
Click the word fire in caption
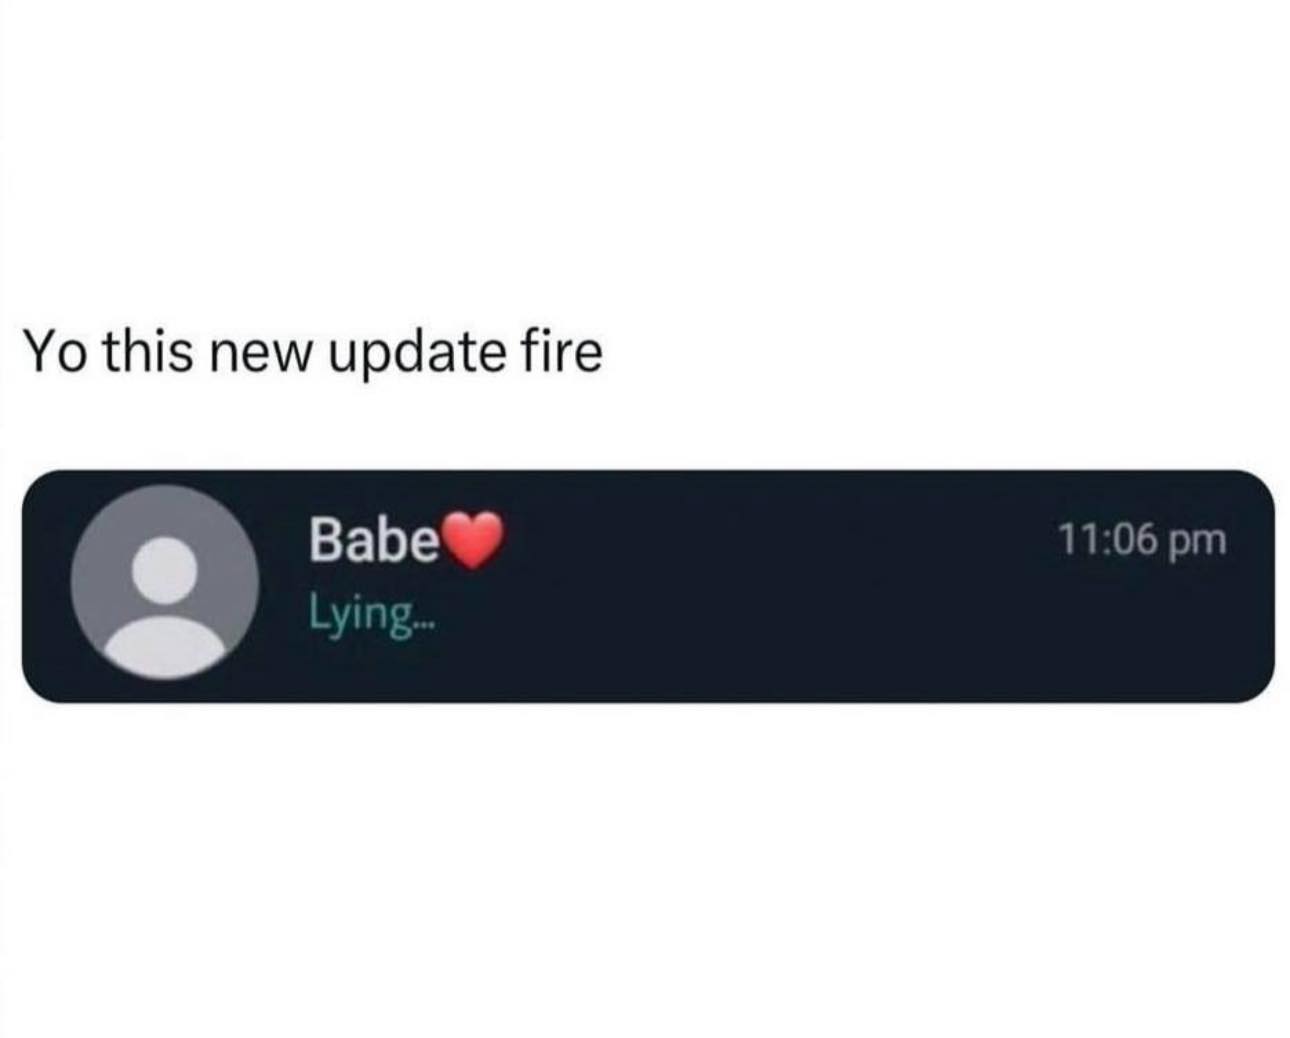[568, 351]
